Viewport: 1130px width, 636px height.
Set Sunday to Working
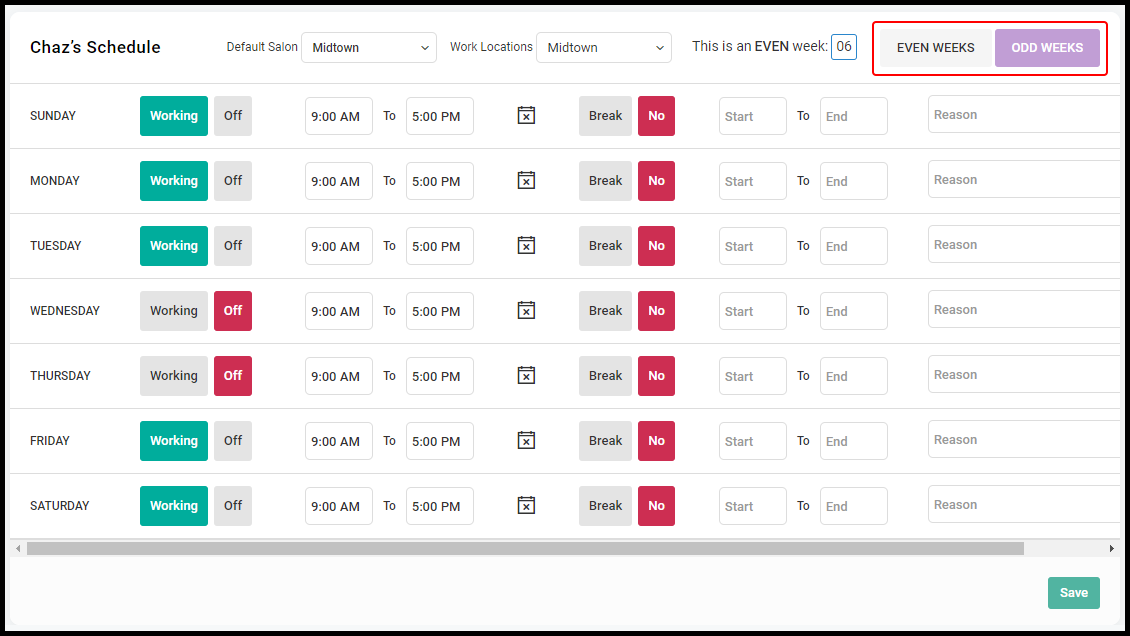tap(174, 116)
